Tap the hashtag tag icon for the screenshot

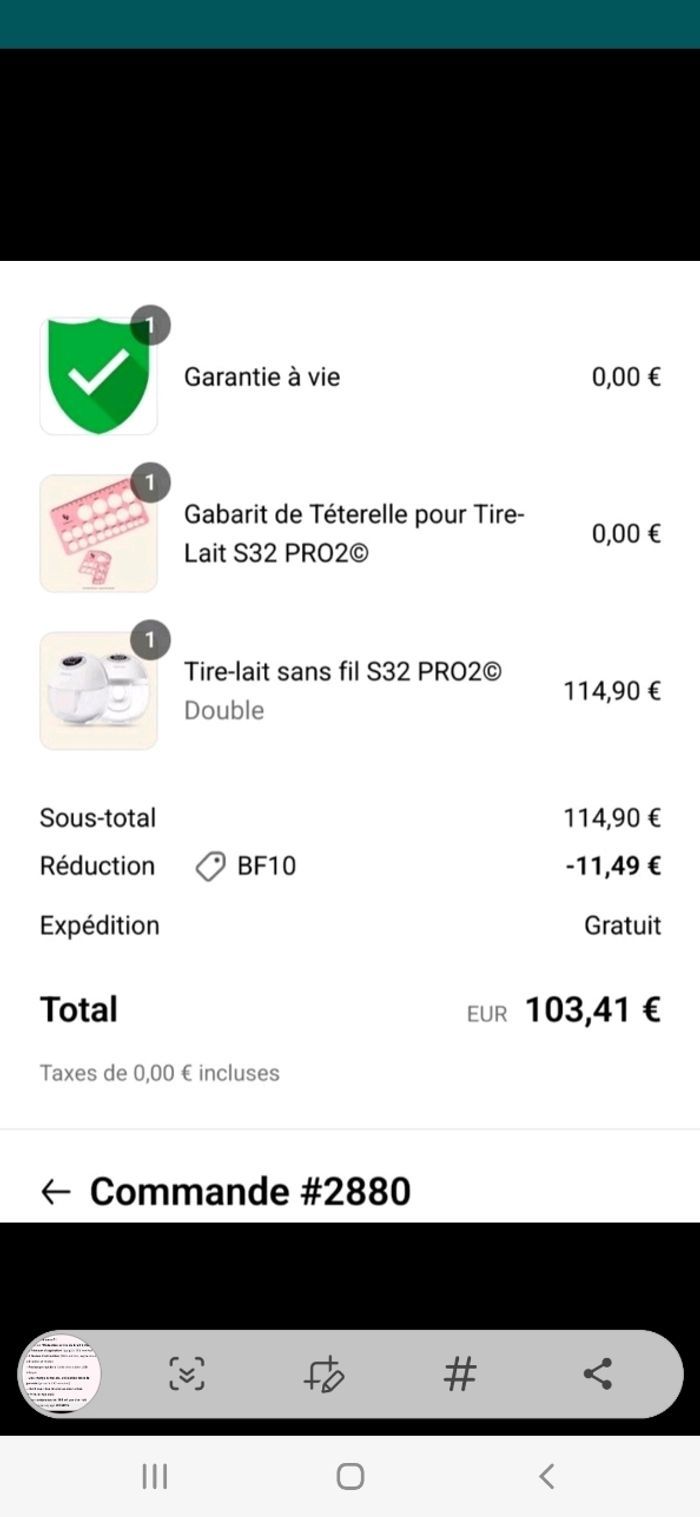coord(460,1374)
